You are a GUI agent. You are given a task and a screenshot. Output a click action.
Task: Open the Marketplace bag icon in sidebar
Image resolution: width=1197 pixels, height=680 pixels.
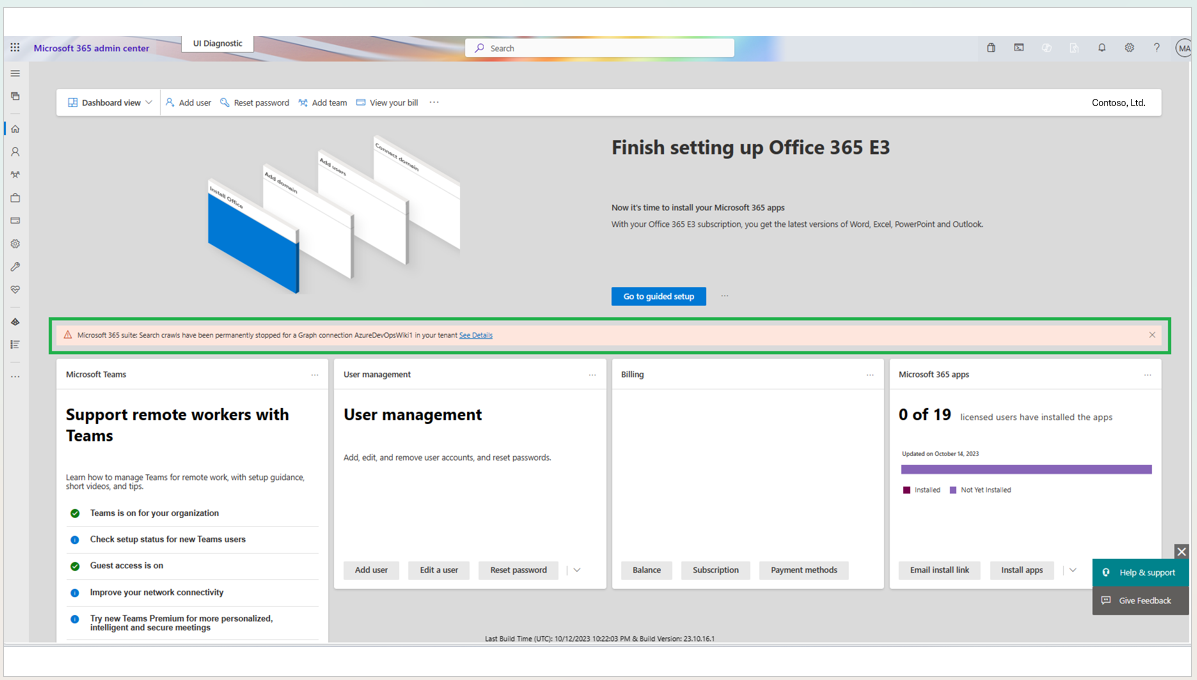(15, 198)
